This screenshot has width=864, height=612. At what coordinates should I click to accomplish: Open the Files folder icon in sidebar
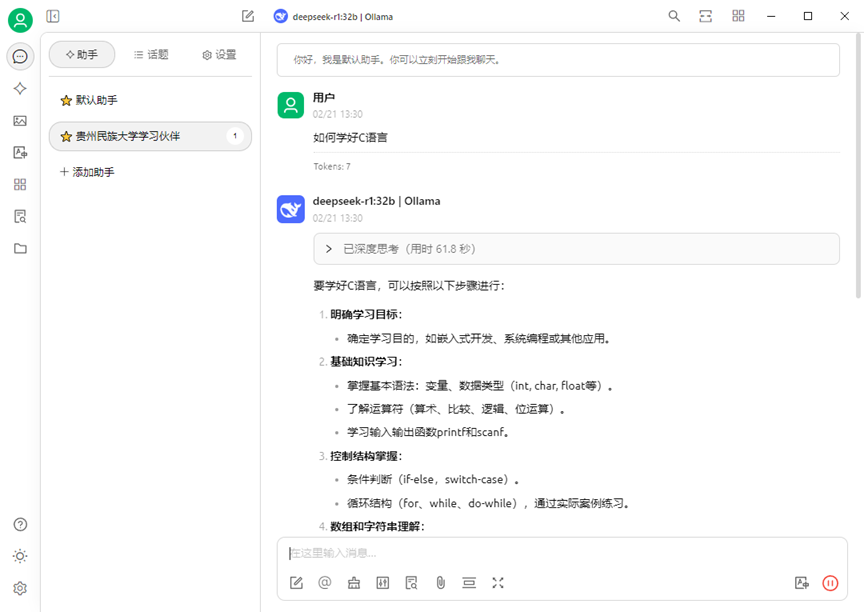[x=20, y=248]
